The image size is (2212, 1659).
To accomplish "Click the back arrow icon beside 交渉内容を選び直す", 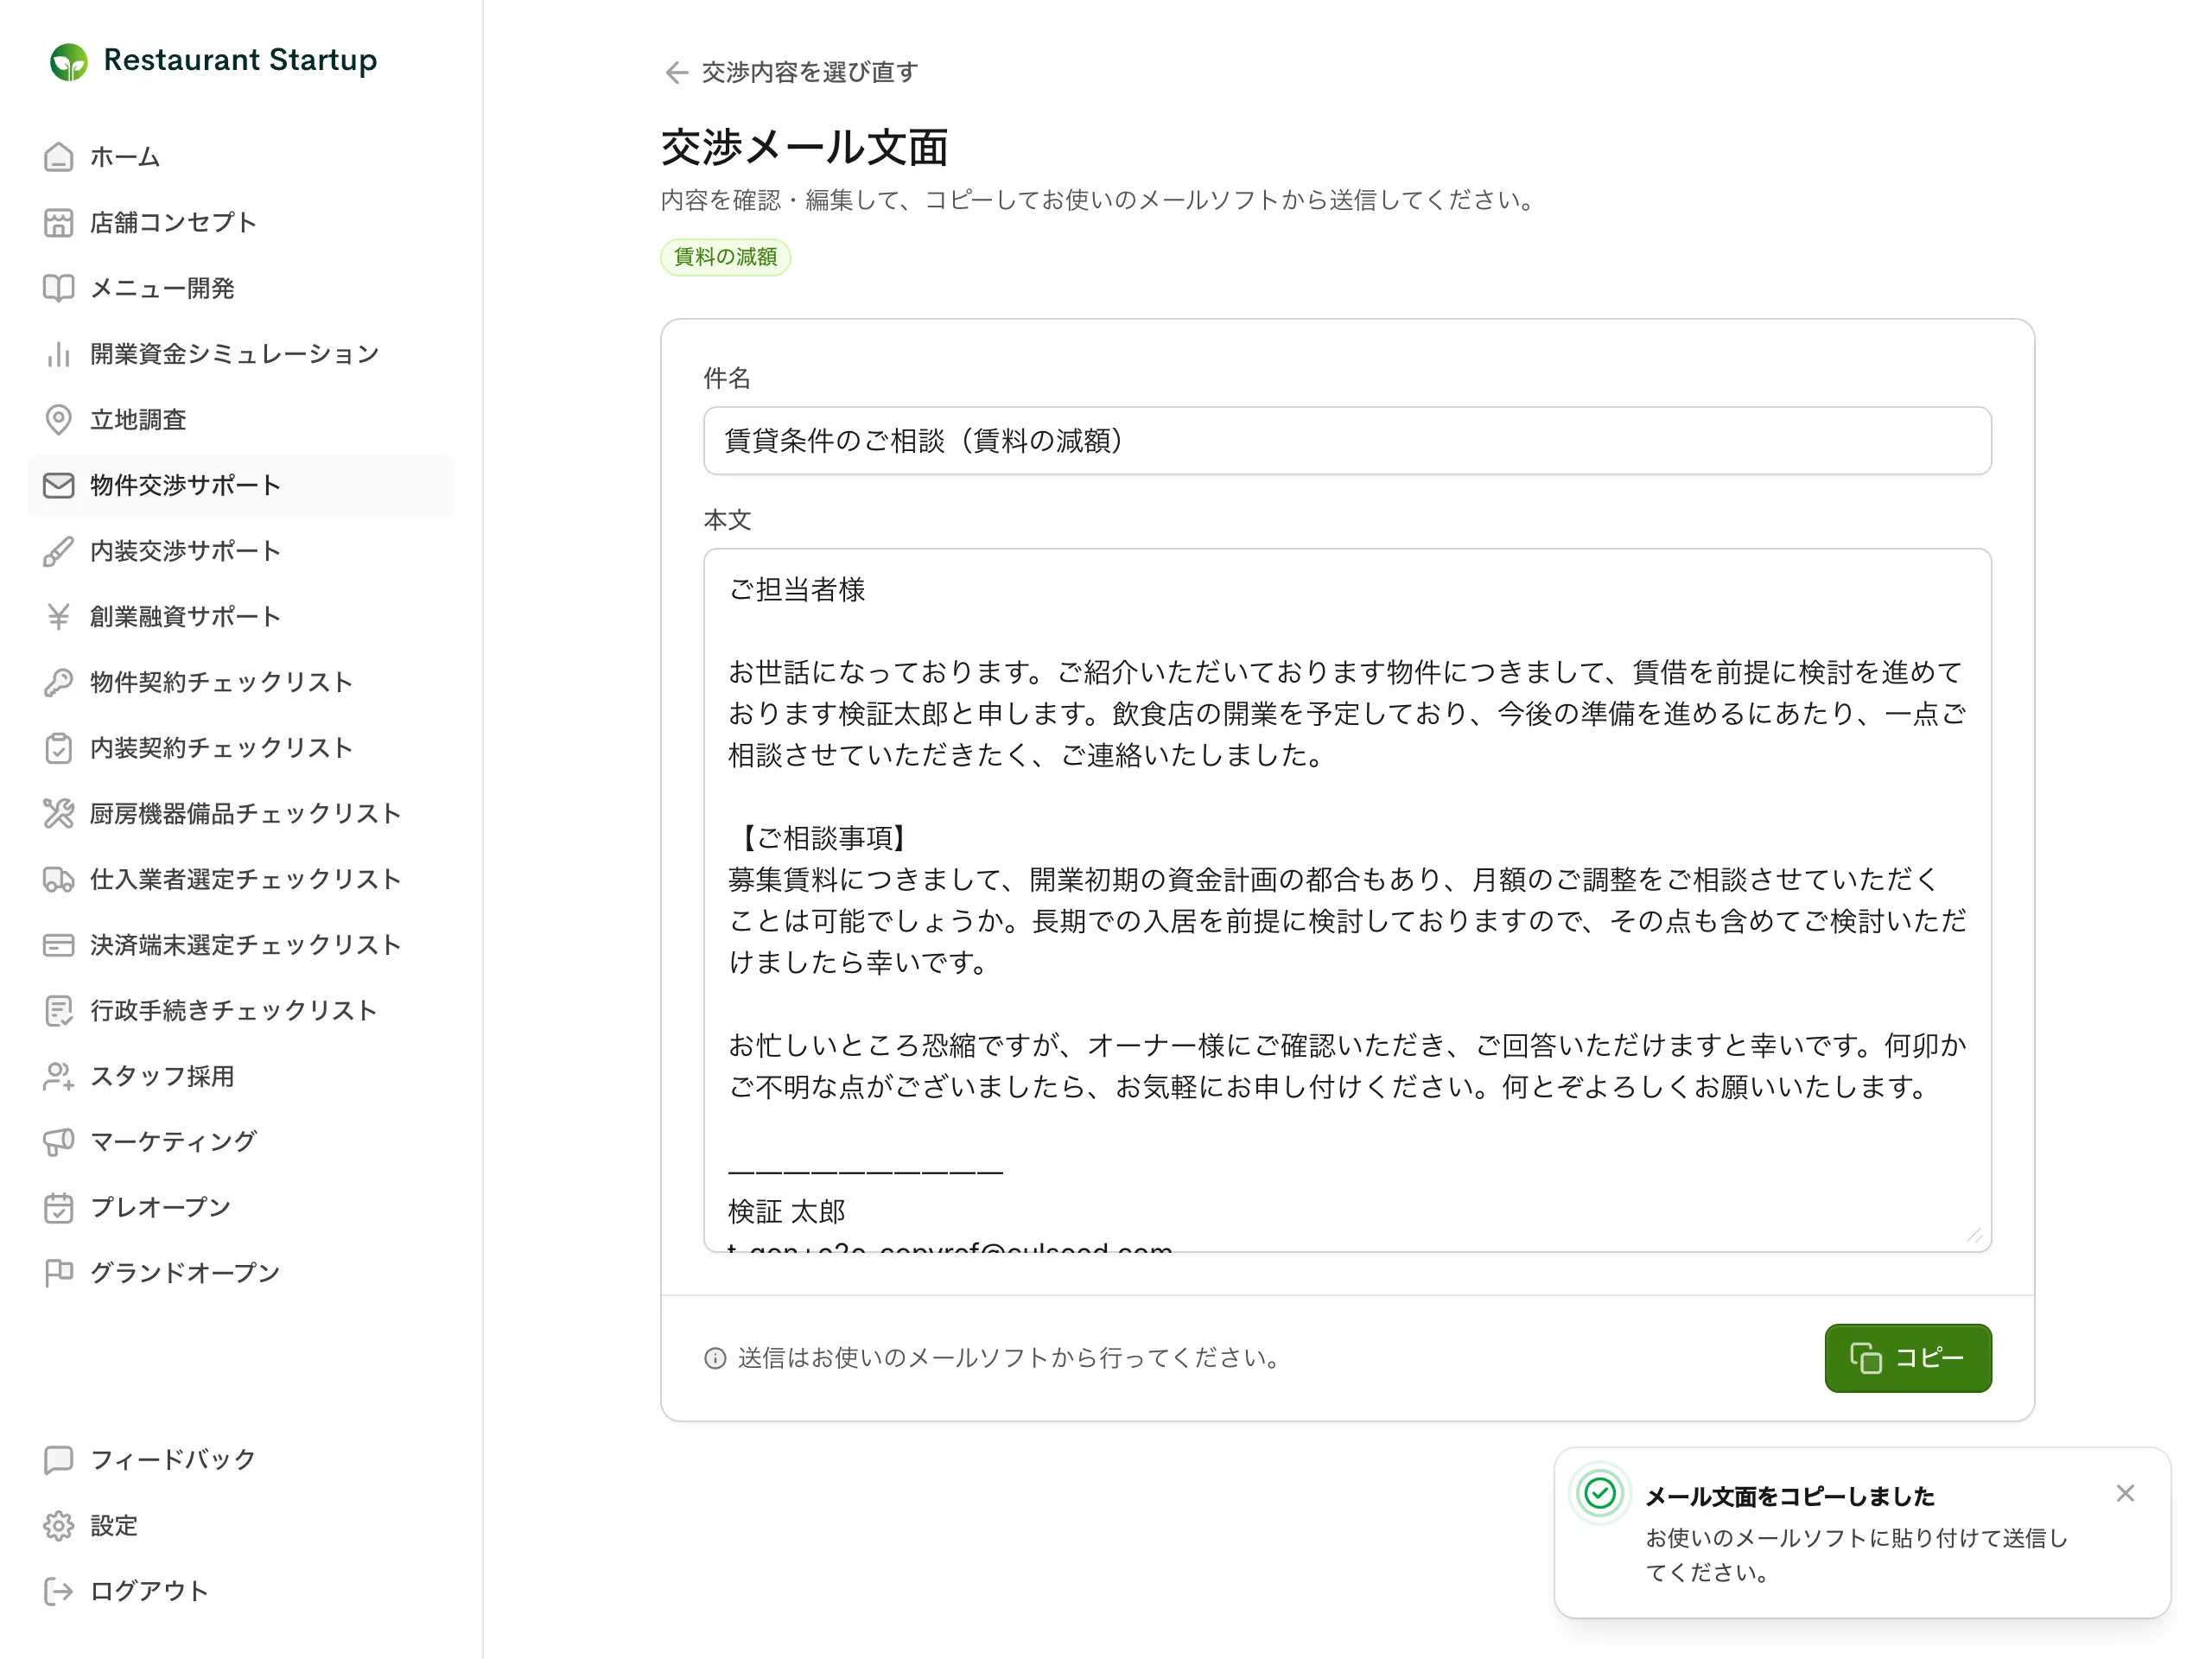I will [x=677, y=72].
